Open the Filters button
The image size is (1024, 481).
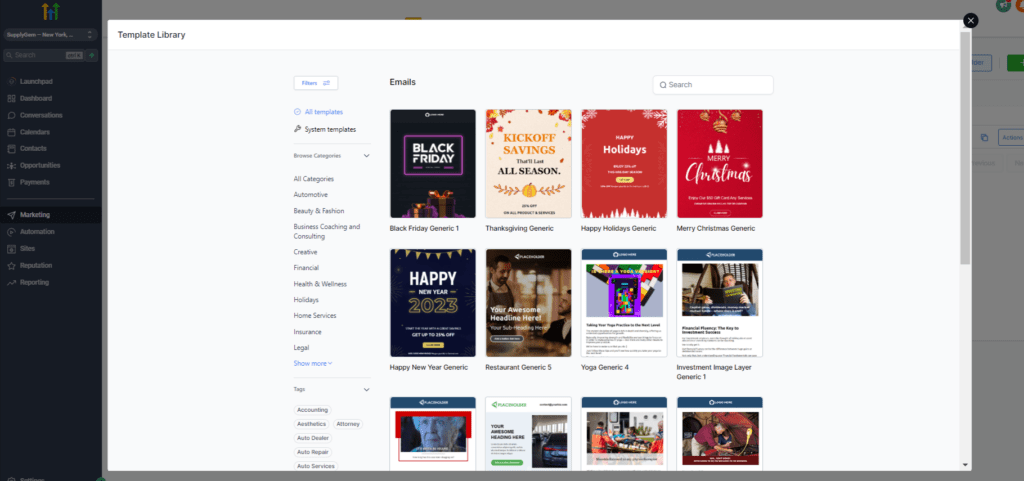pos(315,83)
